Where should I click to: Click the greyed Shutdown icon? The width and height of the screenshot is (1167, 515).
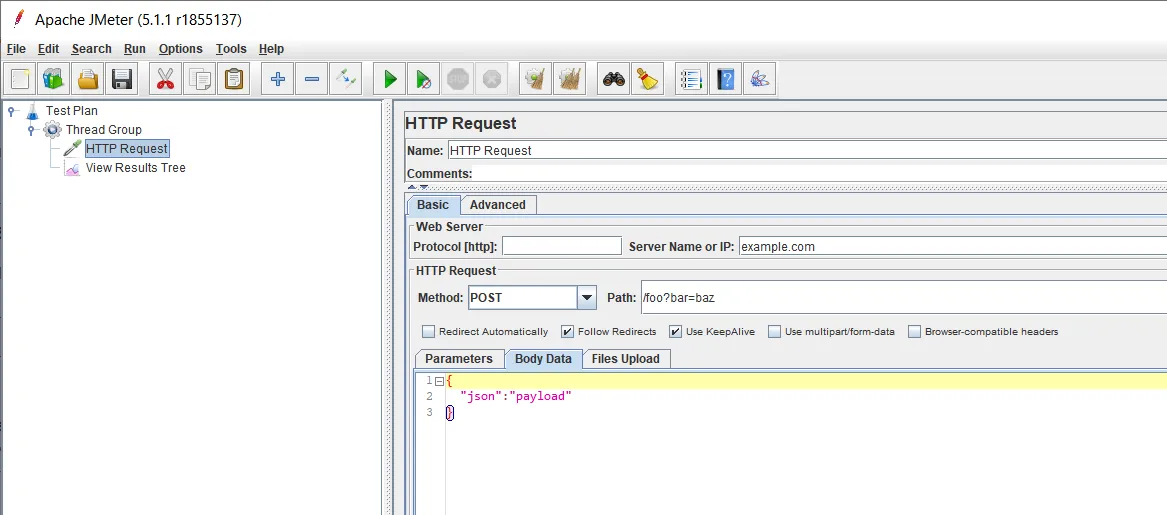point(492,78)
